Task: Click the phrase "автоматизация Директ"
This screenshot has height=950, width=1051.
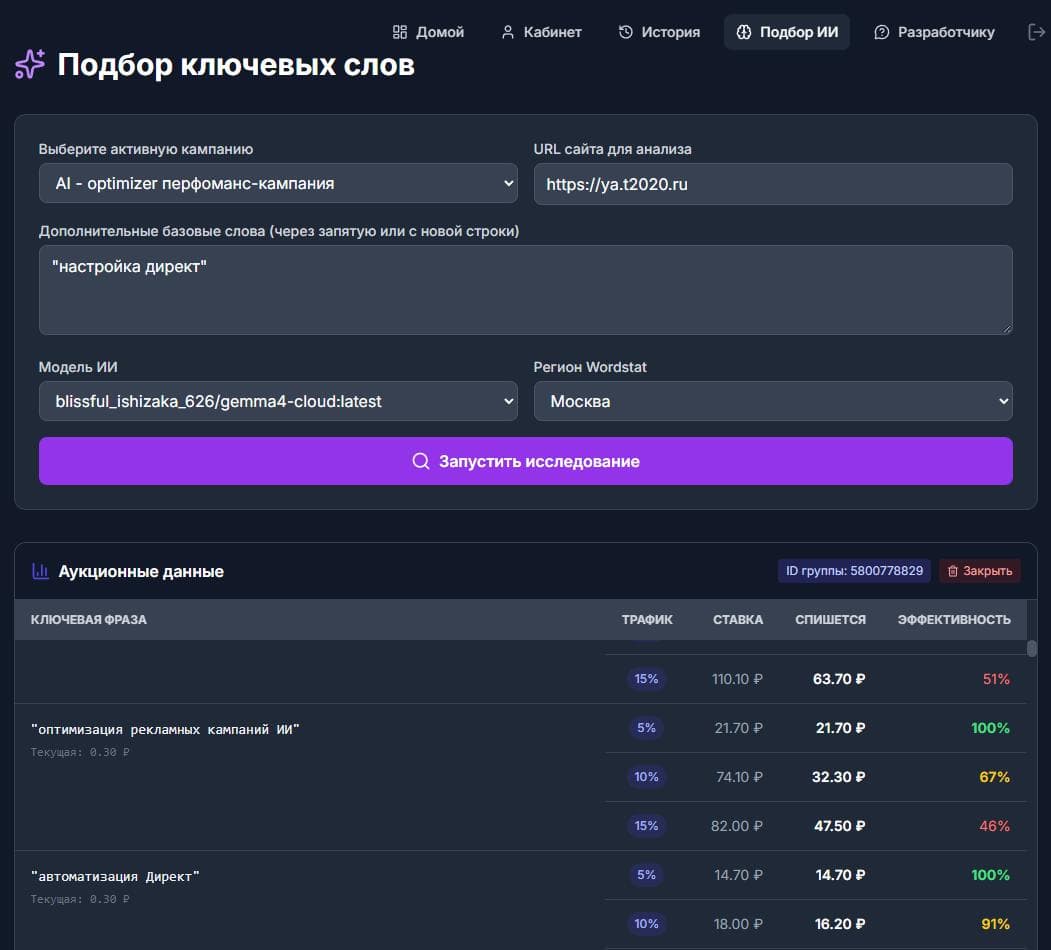Action: (x=115, y=876)
